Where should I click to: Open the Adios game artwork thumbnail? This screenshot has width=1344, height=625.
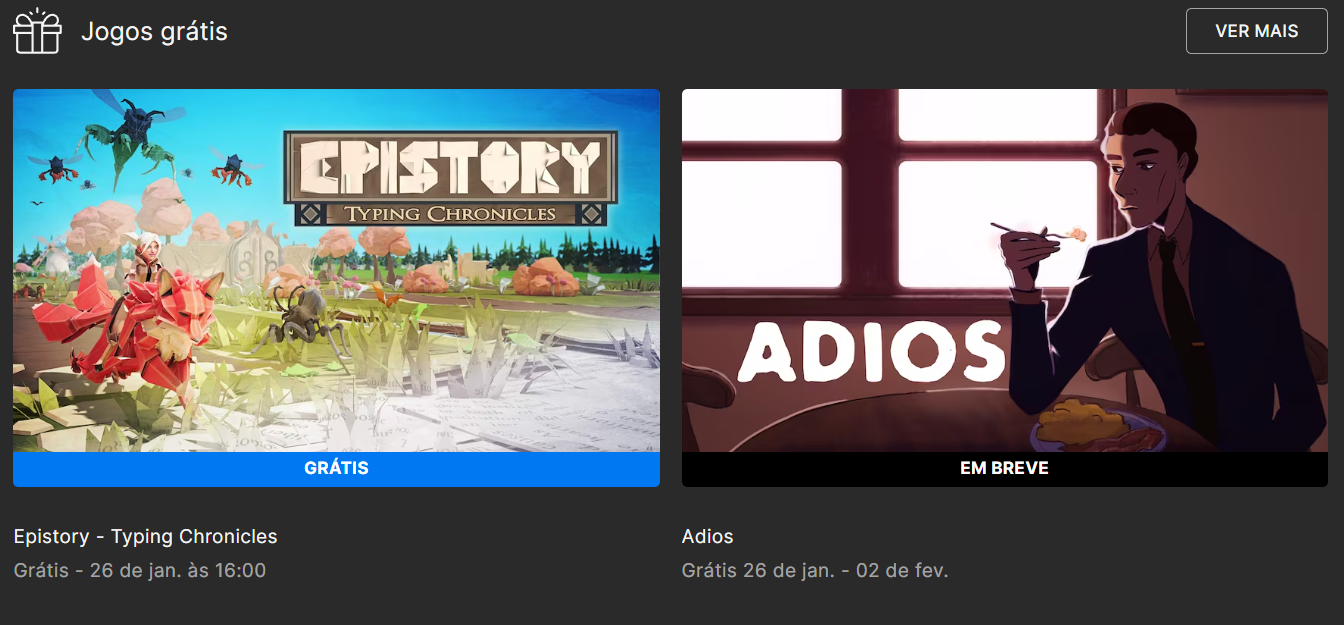(x=1005, y=270)
